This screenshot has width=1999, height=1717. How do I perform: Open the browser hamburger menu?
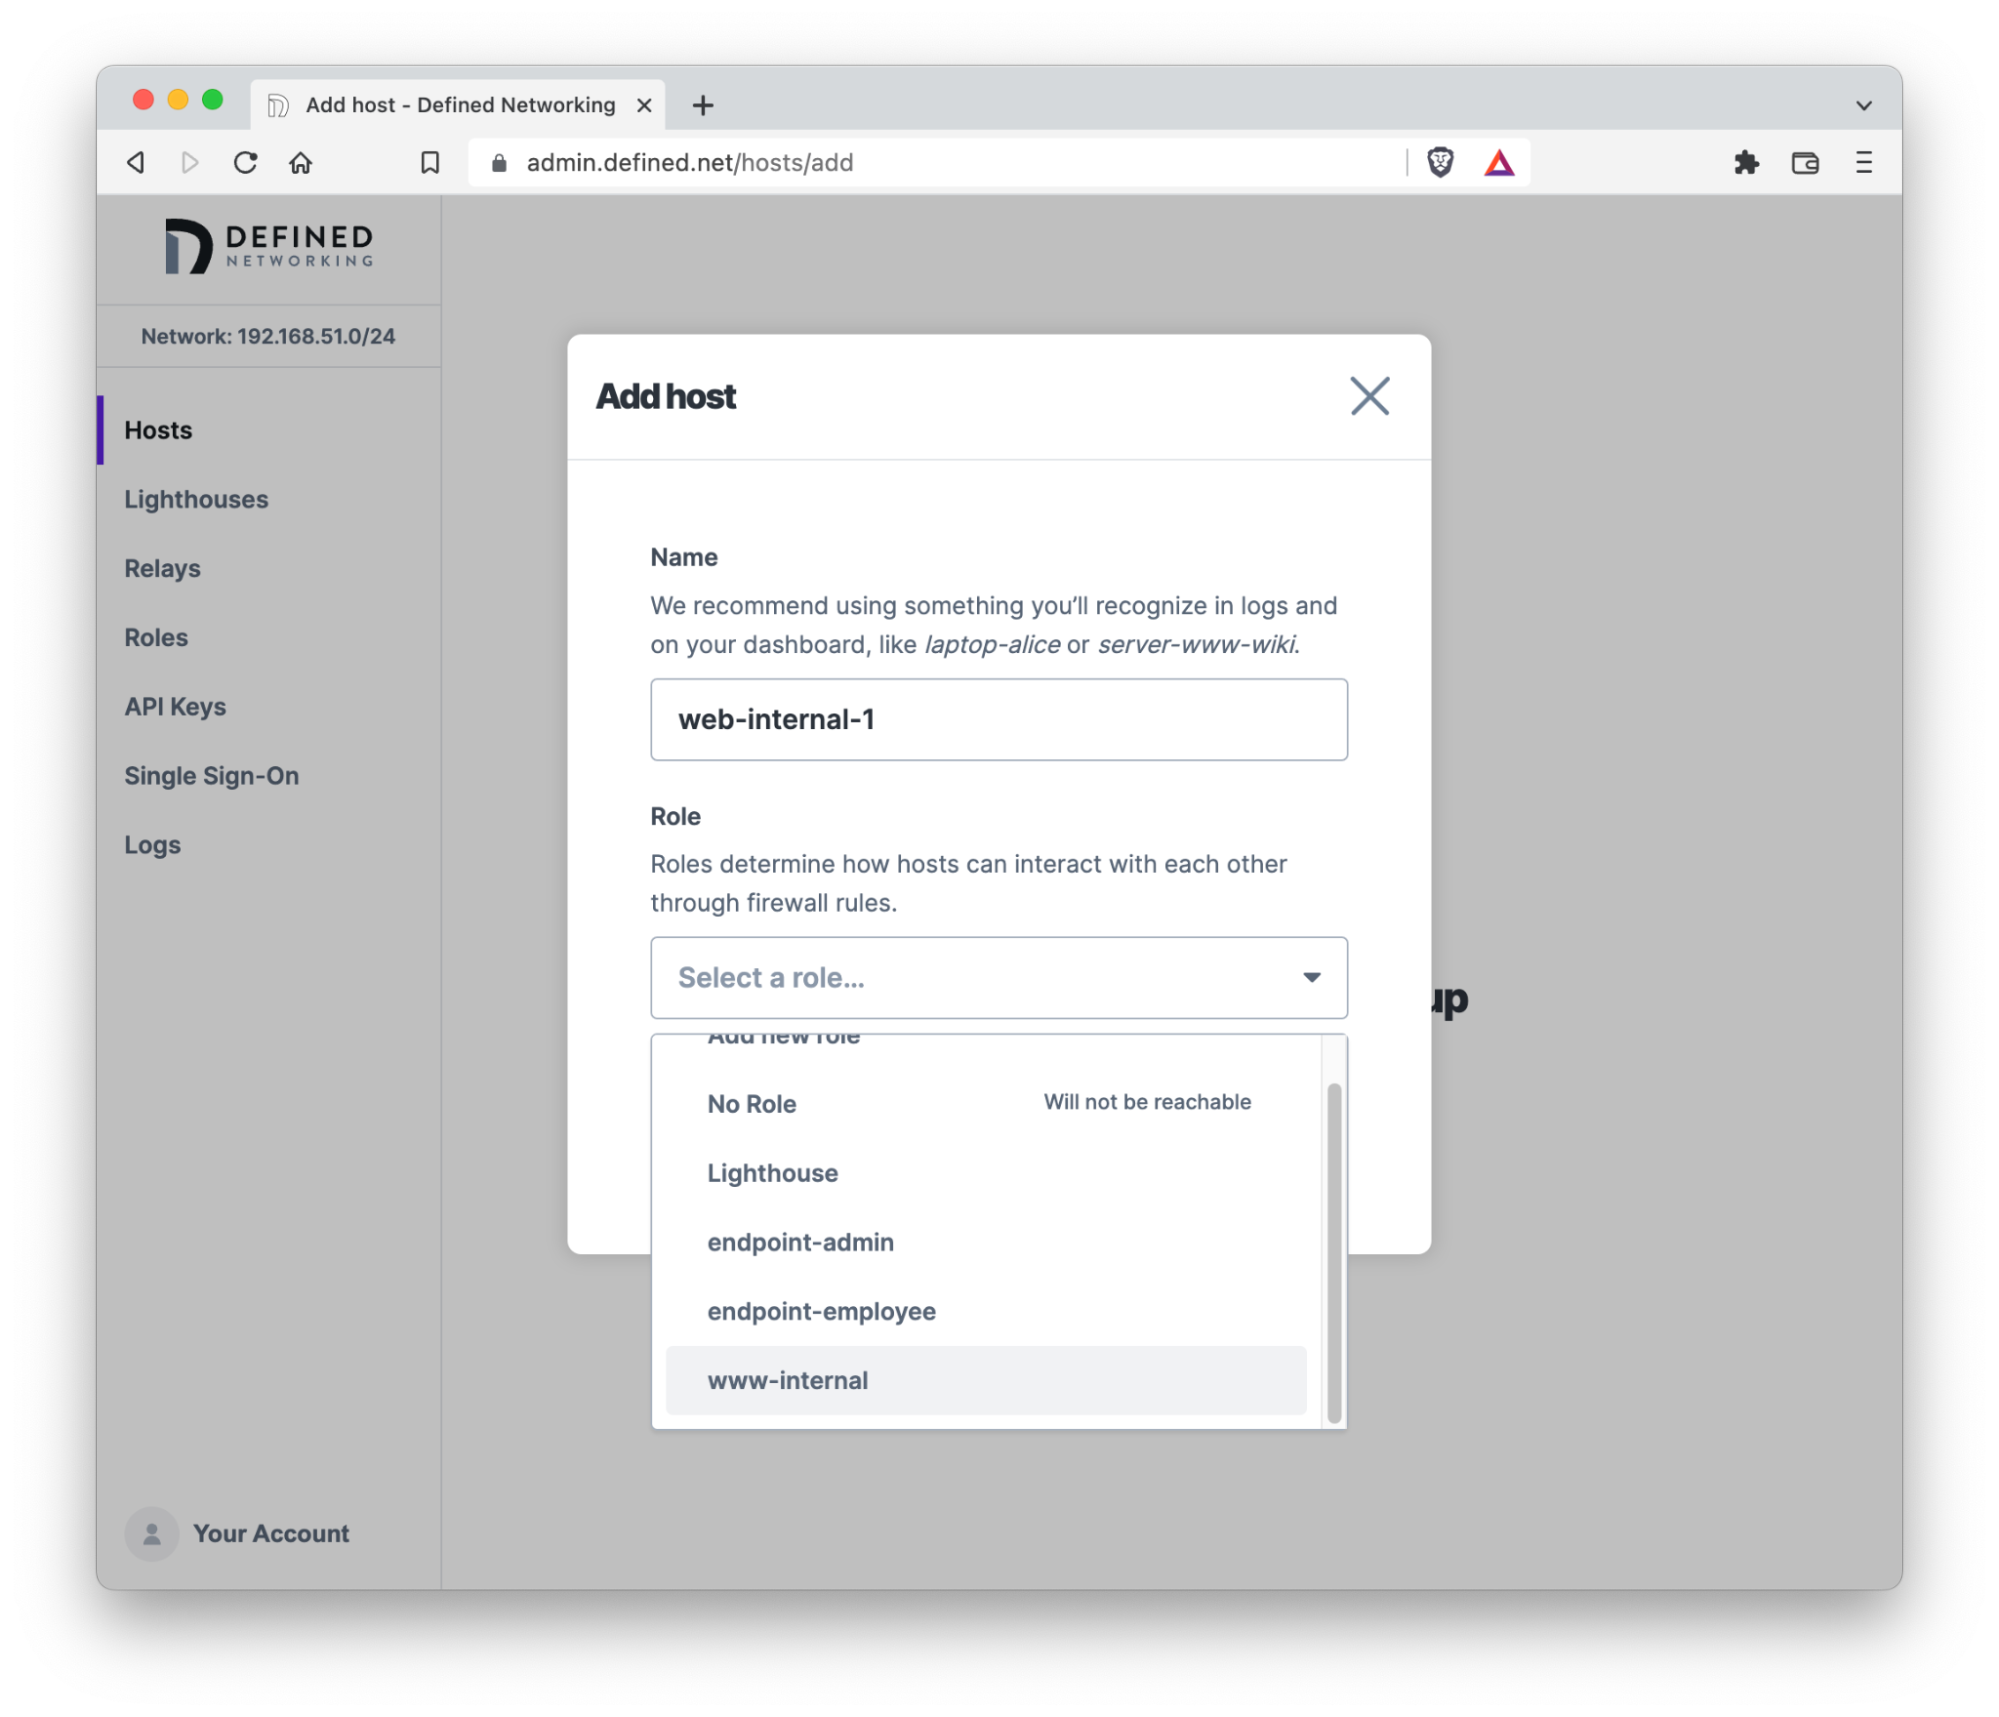(1863, 162)
